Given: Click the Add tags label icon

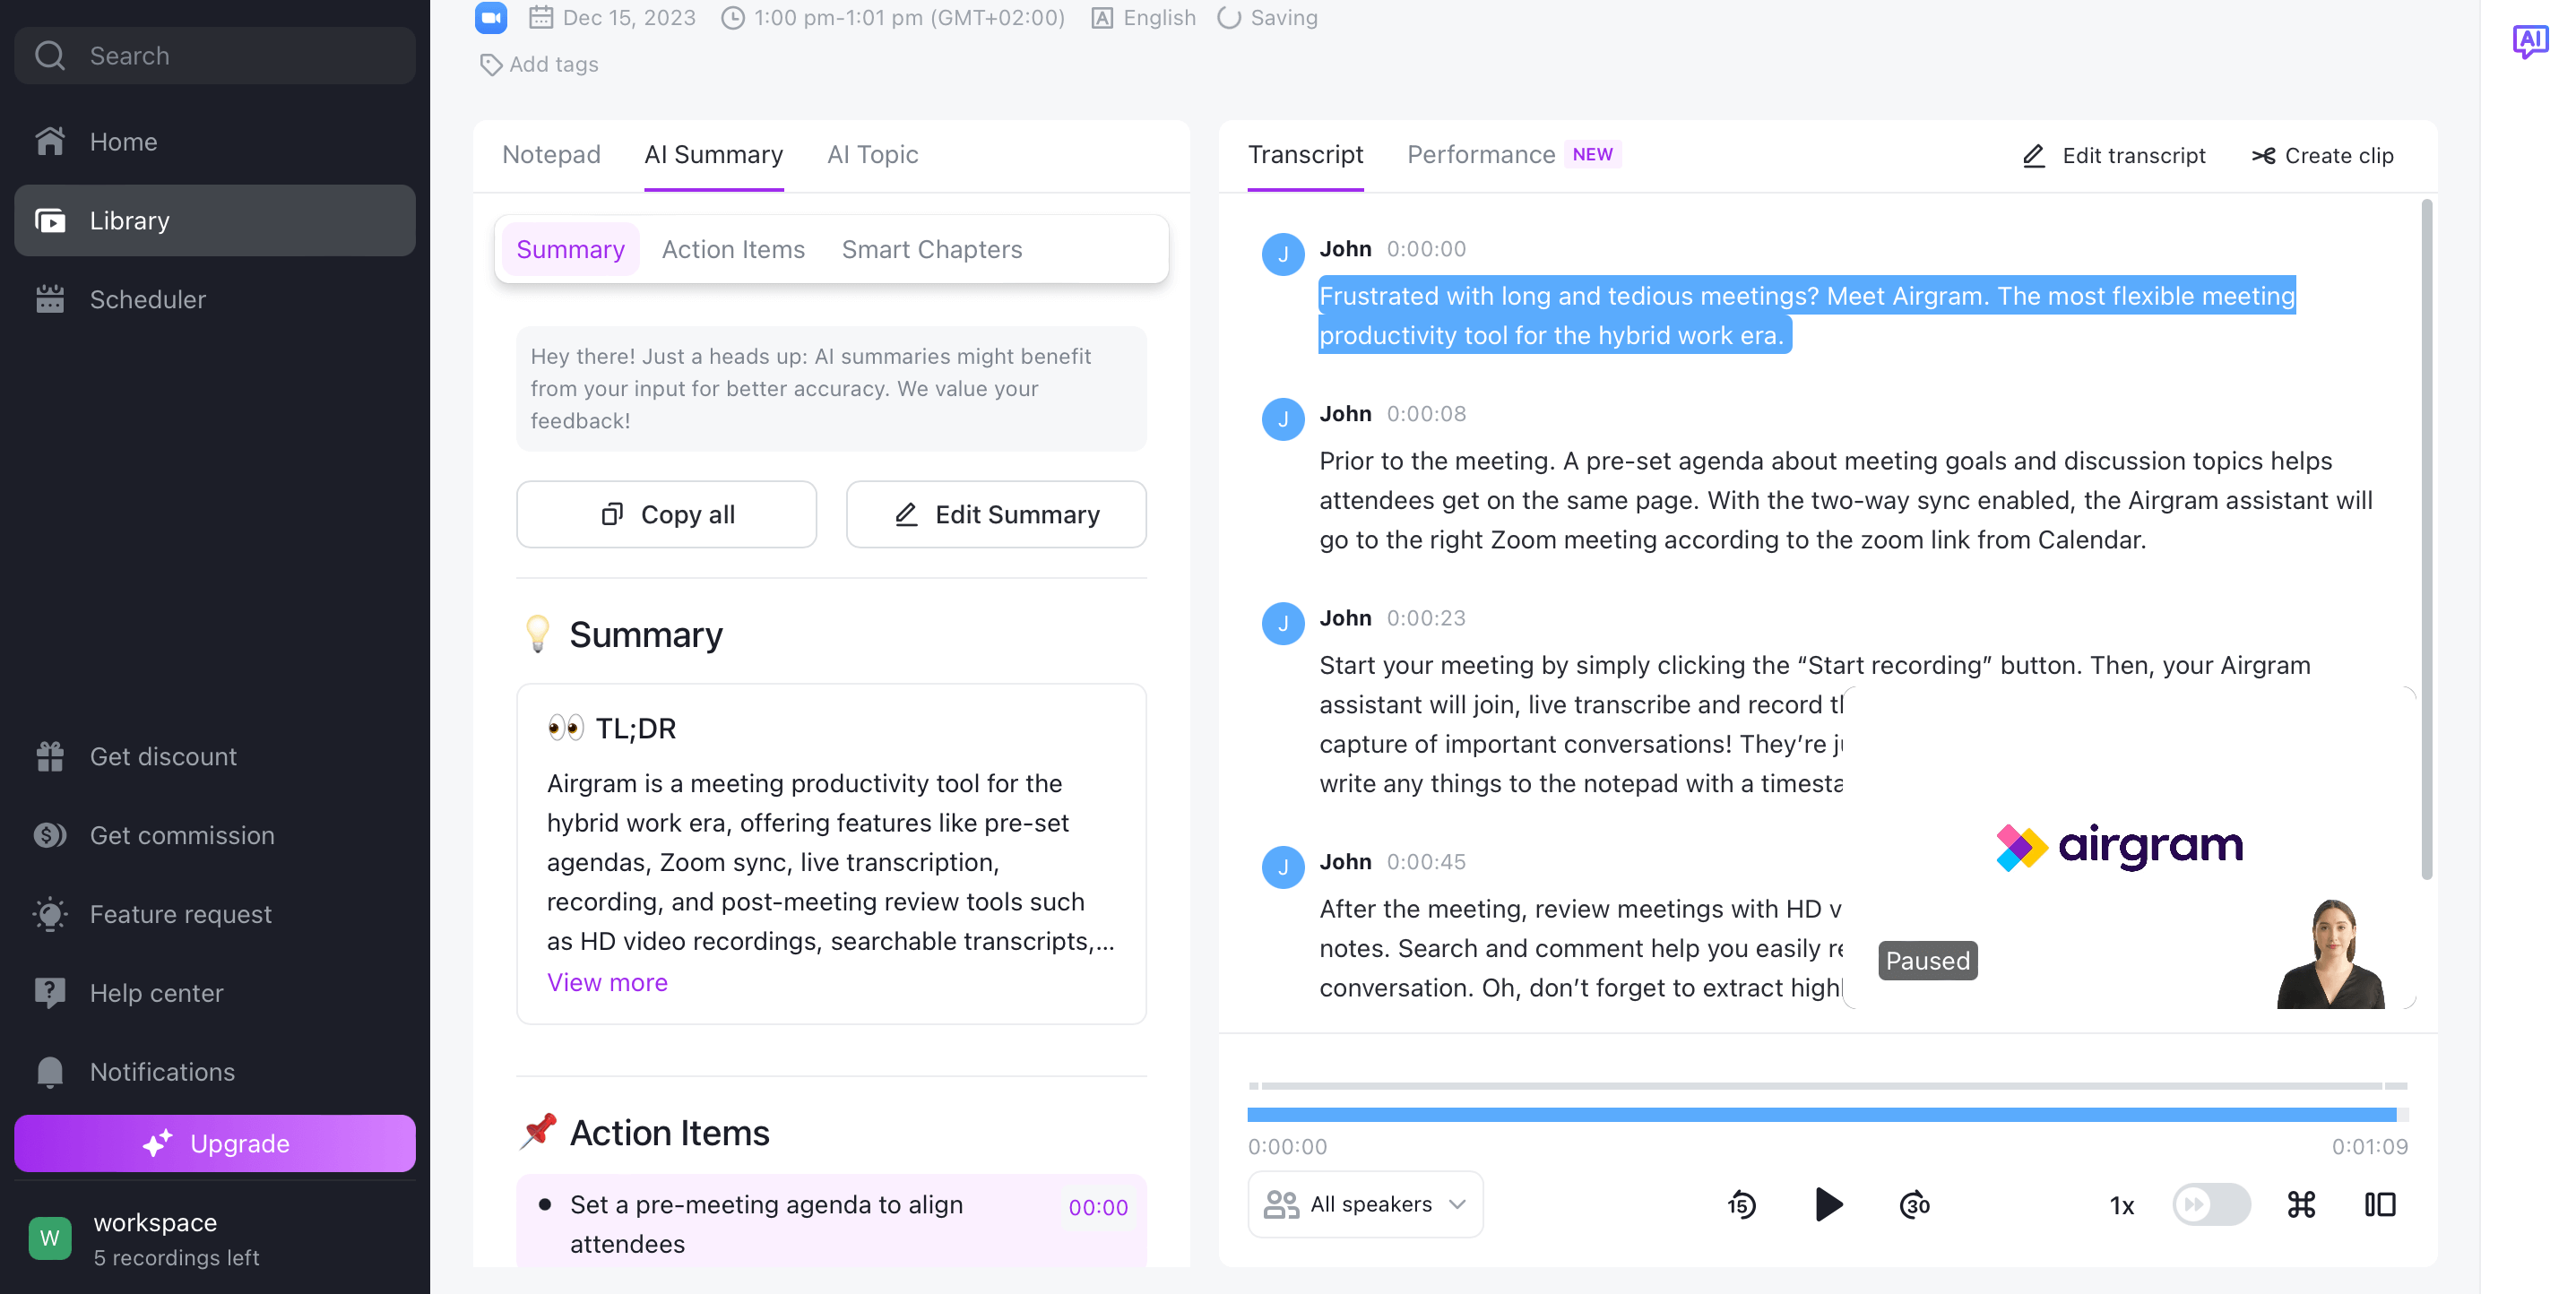Looking at the screenshot, I should click(x=491, y=64).
